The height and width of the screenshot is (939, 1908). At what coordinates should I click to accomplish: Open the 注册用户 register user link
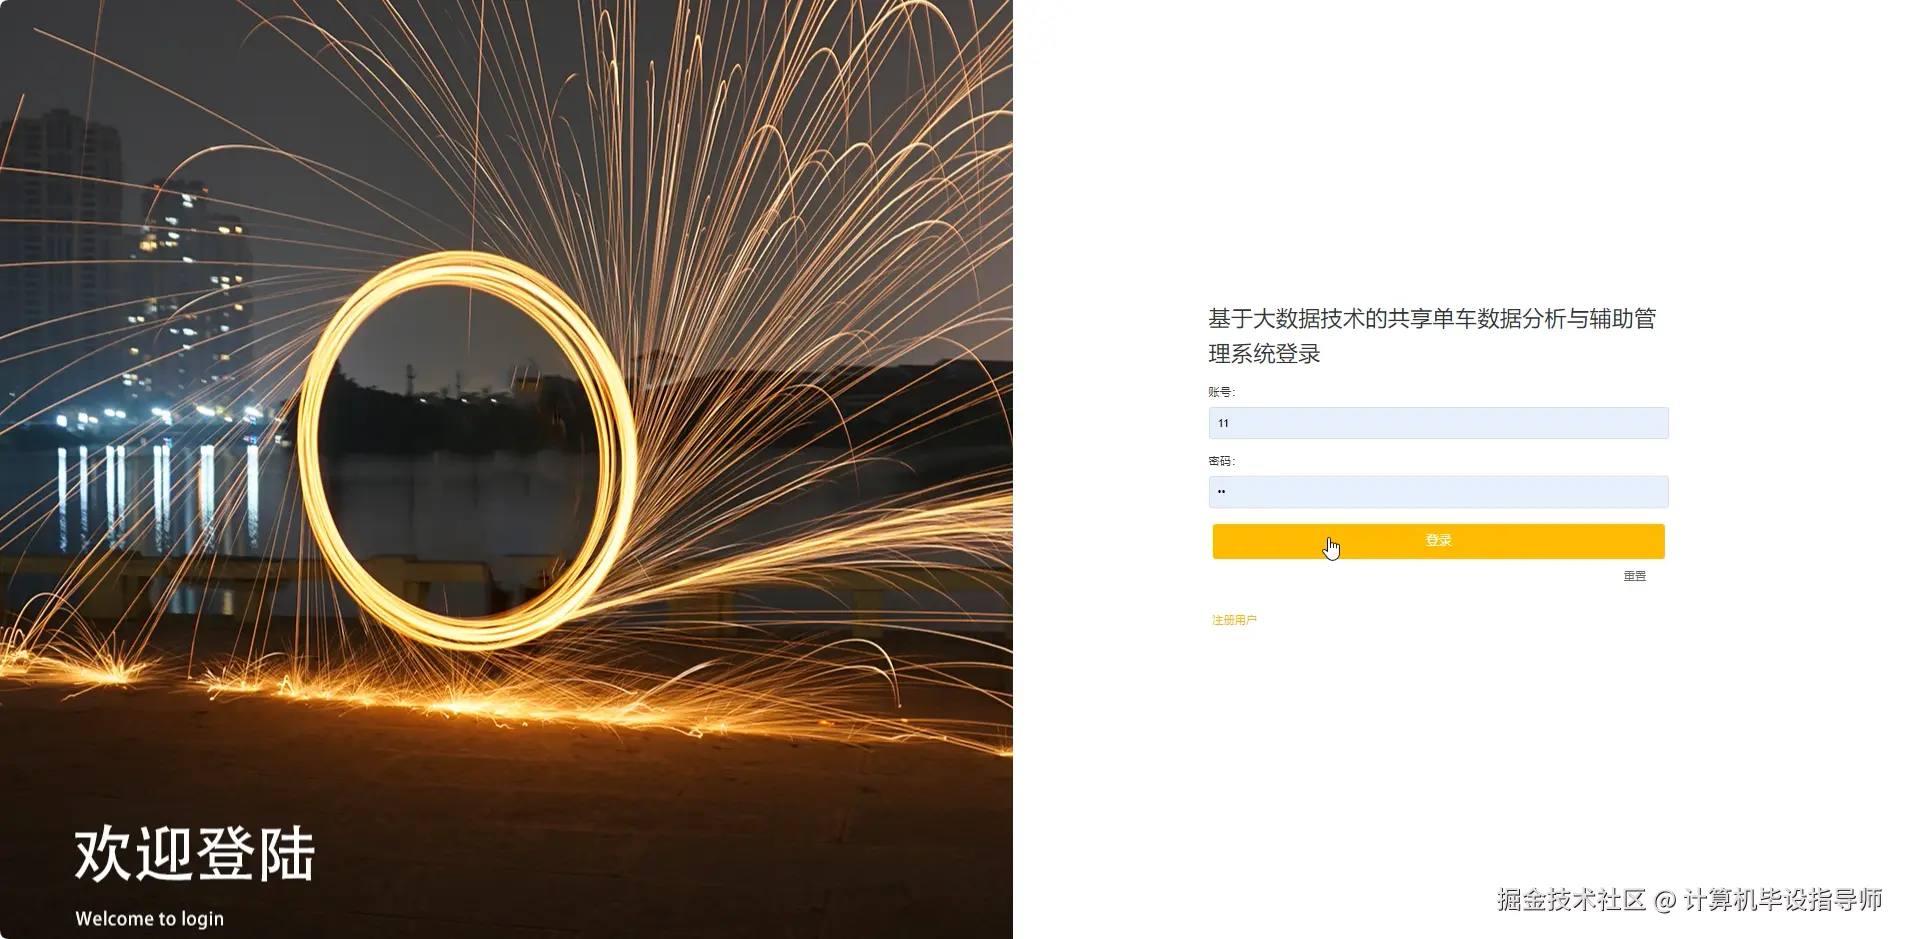coord(1234,620)
